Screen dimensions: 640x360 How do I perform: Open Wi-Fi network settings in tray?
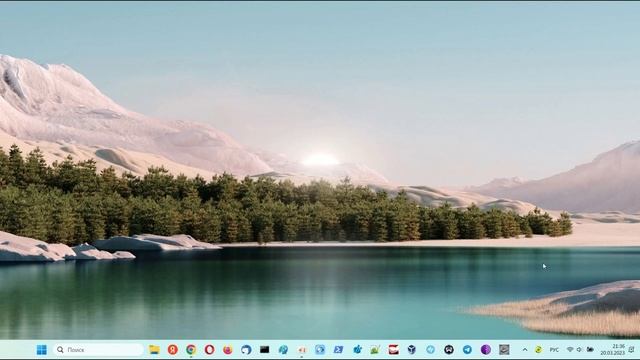click(x=570, y=350)
